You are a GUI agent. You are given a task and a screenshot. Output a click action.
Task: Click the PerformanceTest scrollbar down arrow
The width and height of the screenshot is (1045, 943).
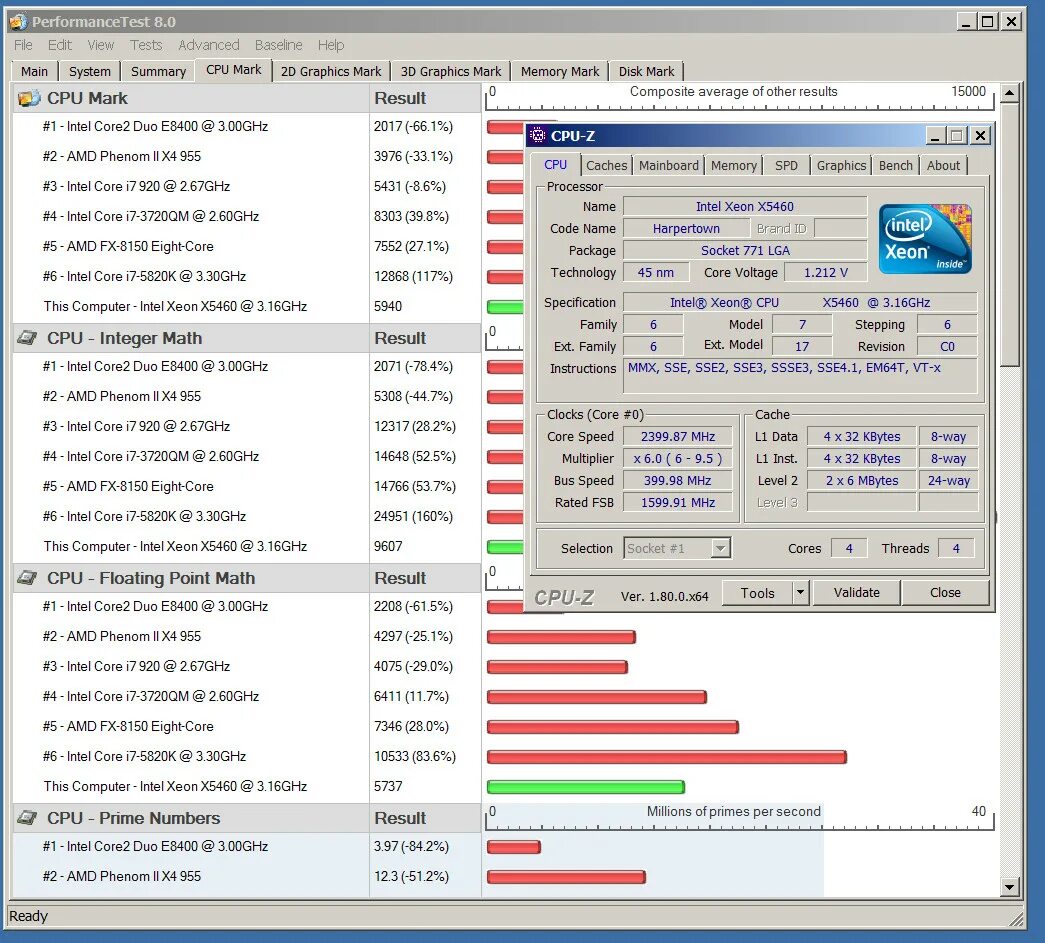pos(1010,887)
